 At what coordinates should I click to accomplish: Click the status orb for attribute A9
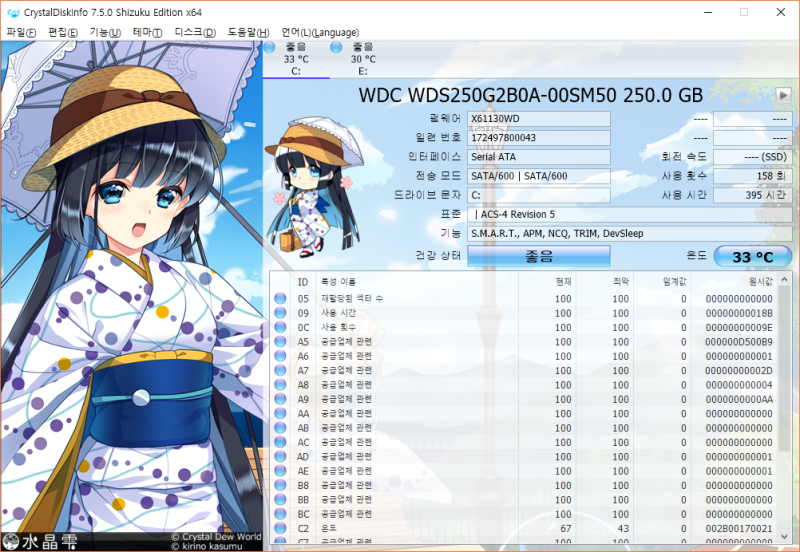point(280,399)
